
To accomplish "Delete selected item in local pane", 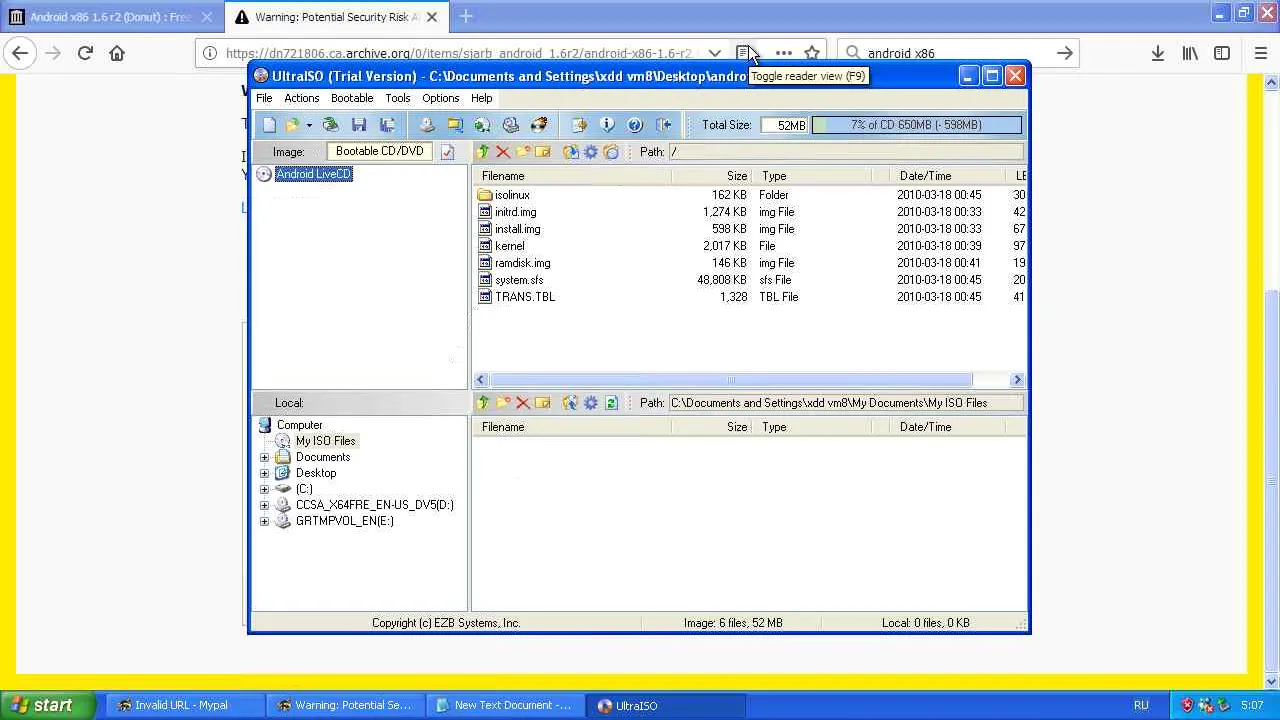I will coord(523,403).
